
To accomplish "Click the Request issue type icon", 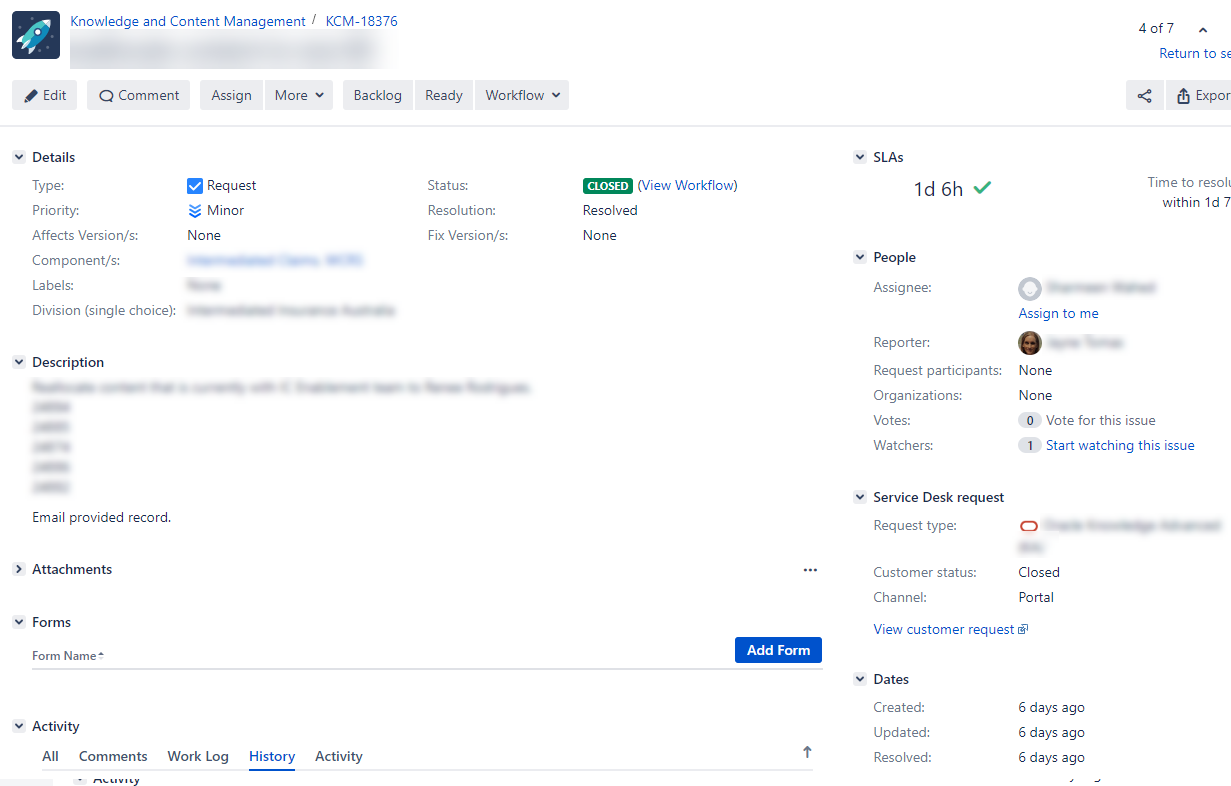I will tap(195, 186).
